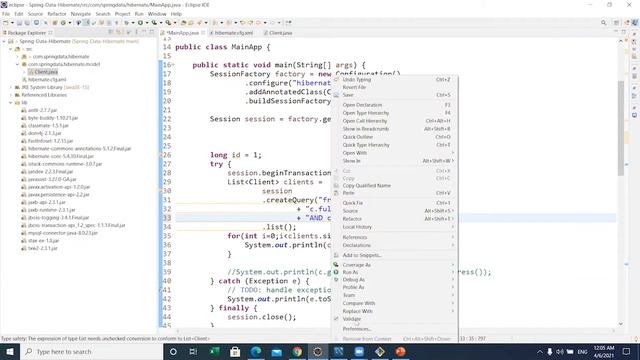Viewport: 640px width, 360px height.
Task: Open Windows Start menu
Action: [10, 351]
